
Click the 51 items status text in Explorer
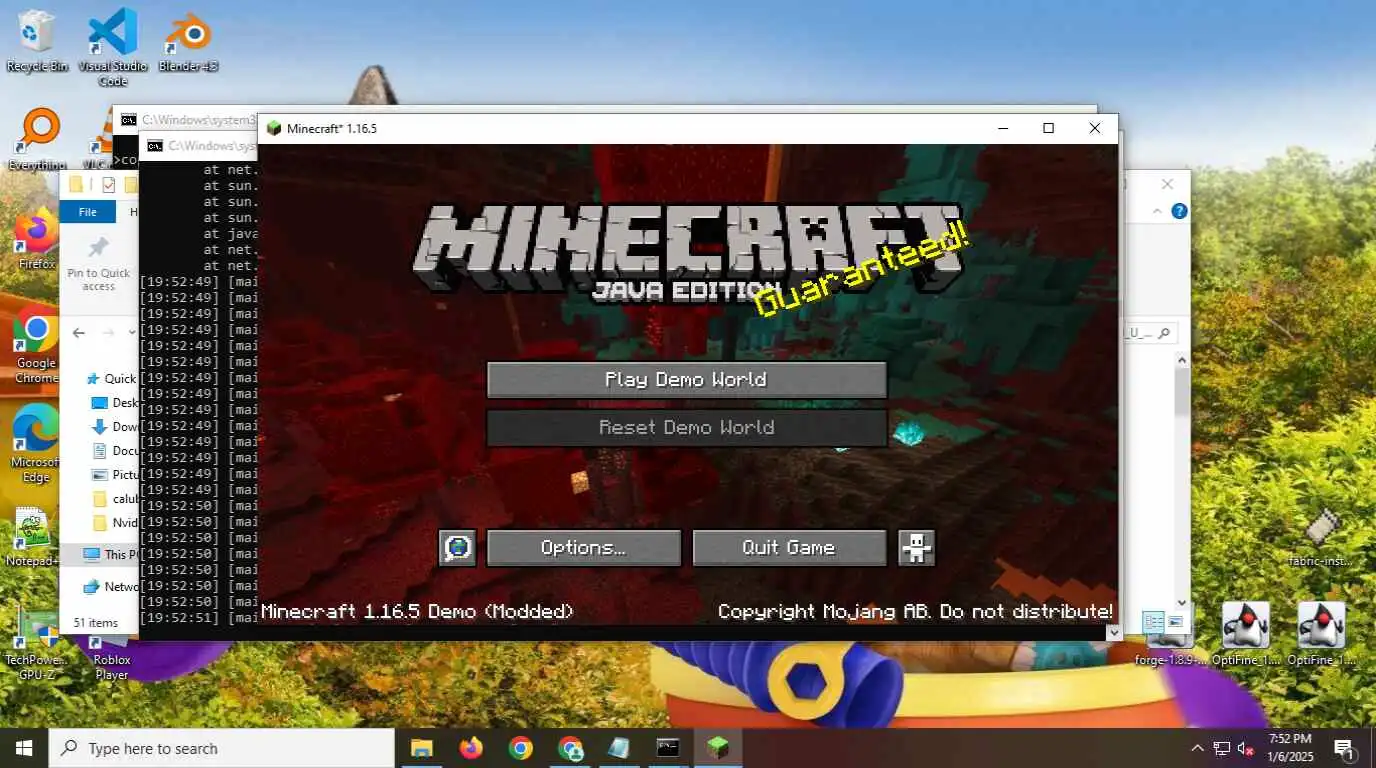click(95, 623)
